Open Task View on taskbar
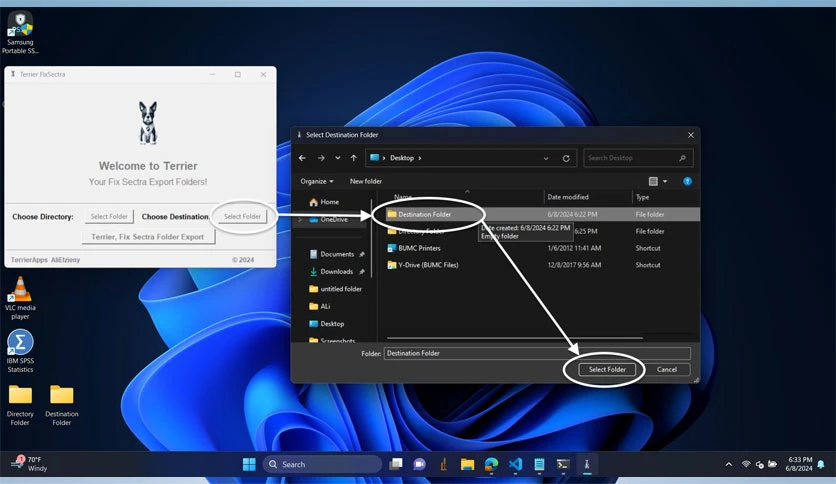Screen dimensions: 836x484 point(396,464)
